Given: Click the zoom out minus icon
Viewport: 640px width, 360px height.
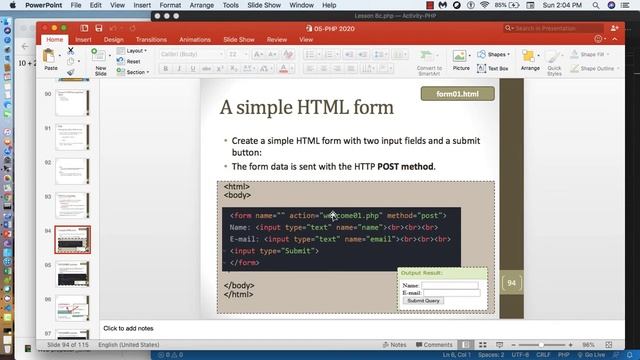Looking at the screenshot, I should click(513, 345).
